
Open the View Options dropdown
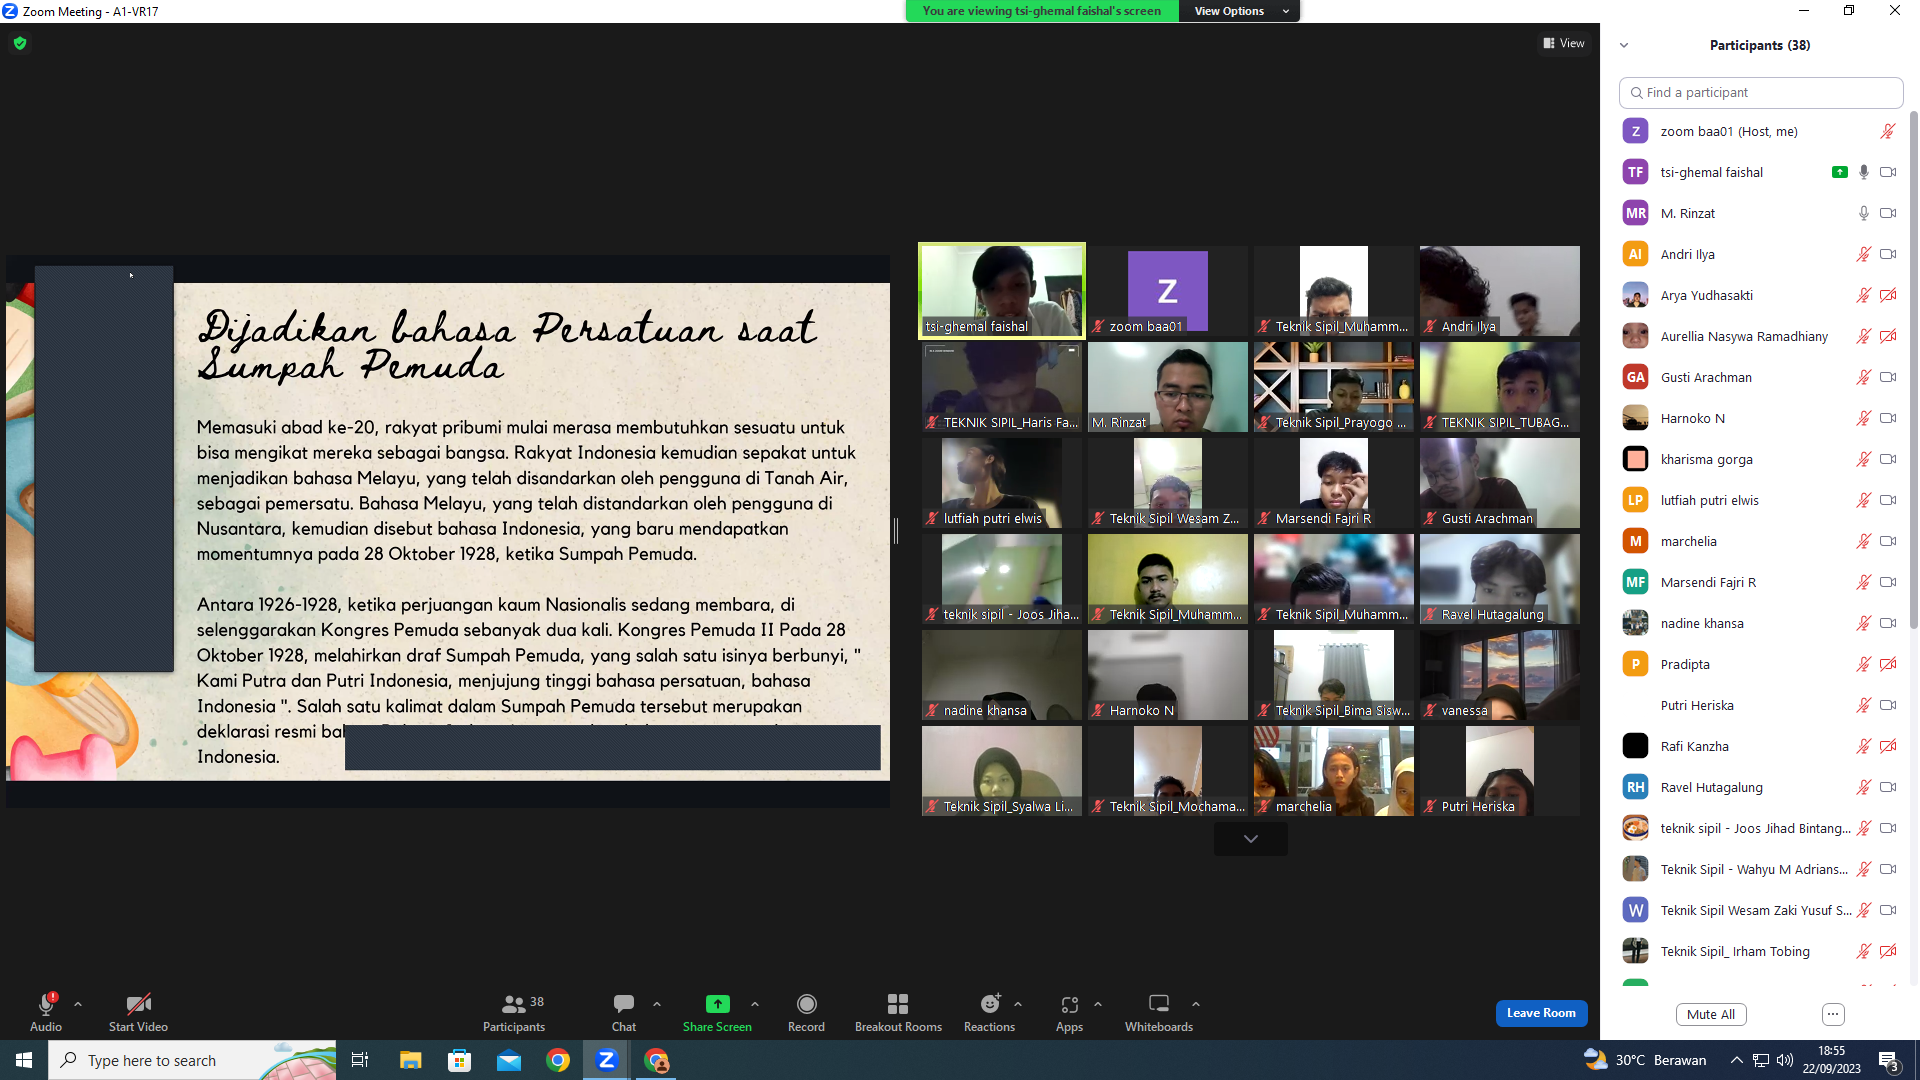pos(1240,11)
